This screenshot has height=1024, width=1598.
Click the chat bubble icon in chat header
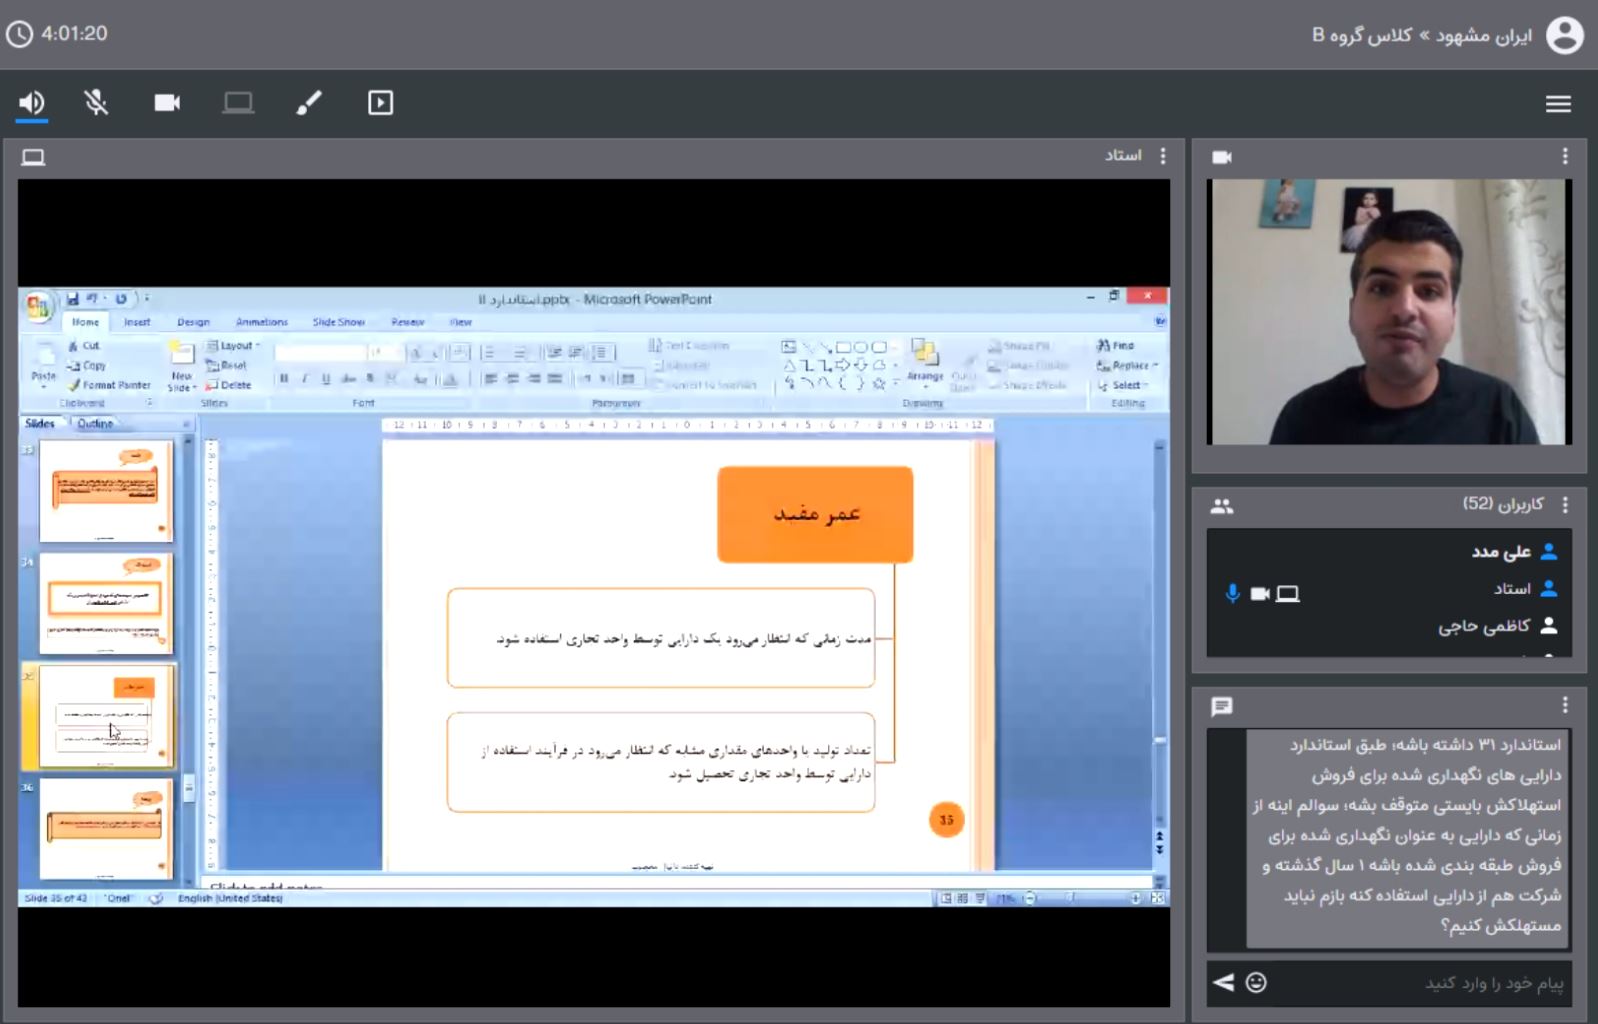(x=1221, y=707)
